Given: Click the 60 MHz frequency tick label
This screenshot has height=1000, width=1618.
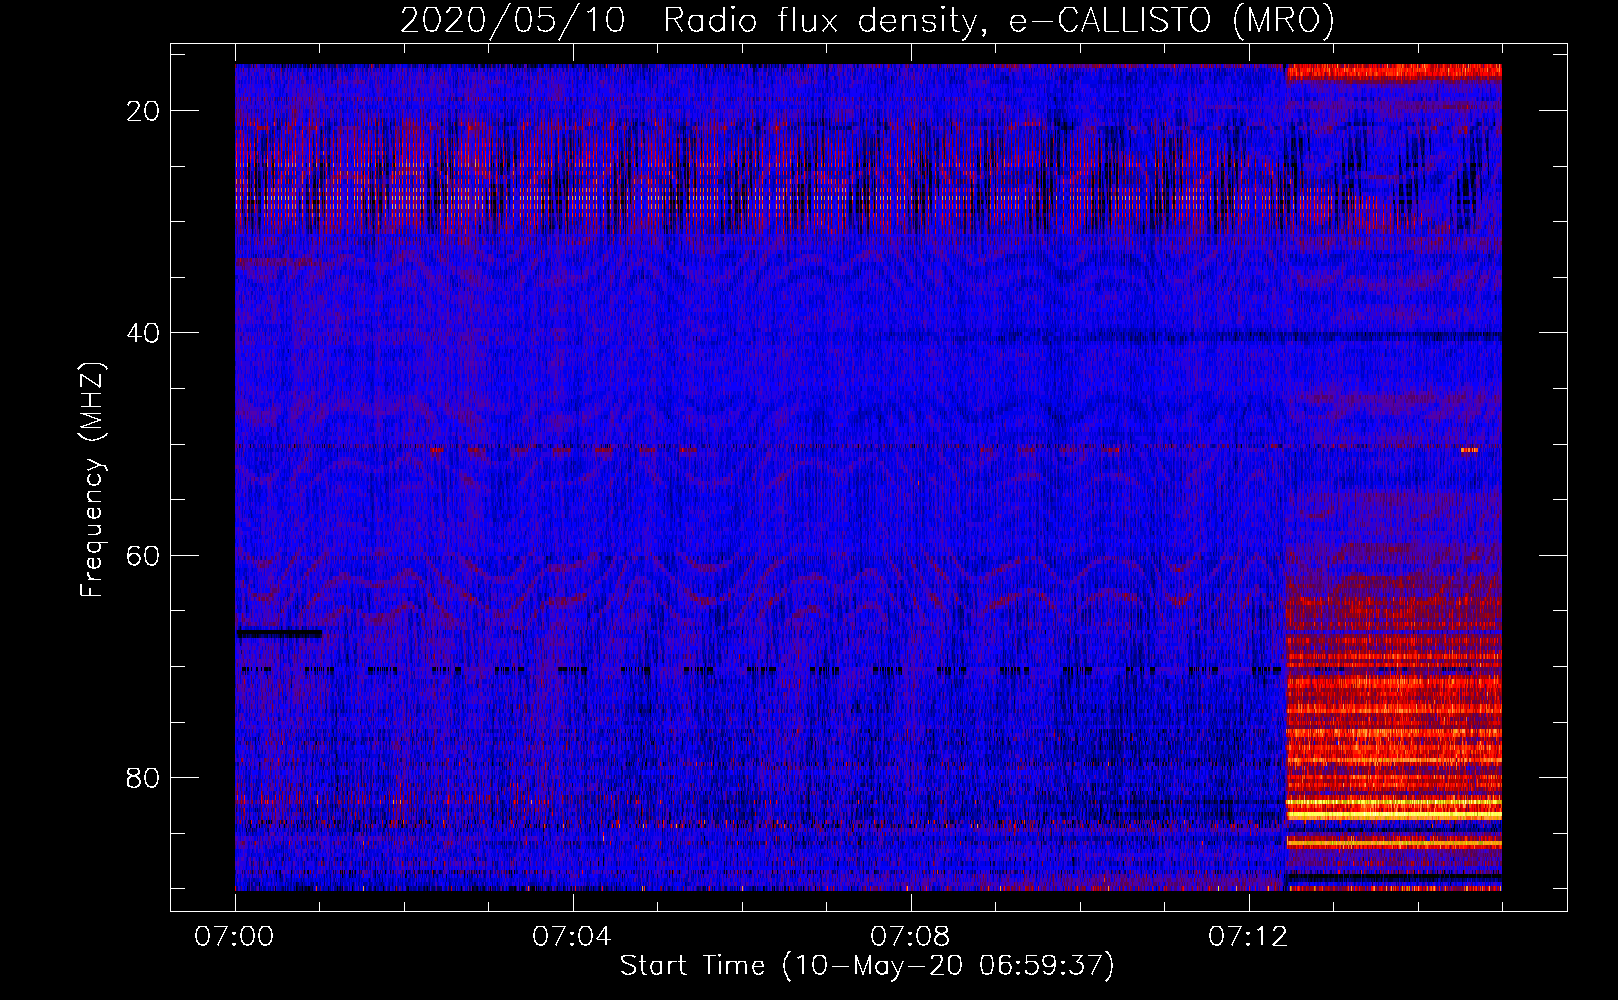Looking at the screenshot, I should tap(143, 555).
